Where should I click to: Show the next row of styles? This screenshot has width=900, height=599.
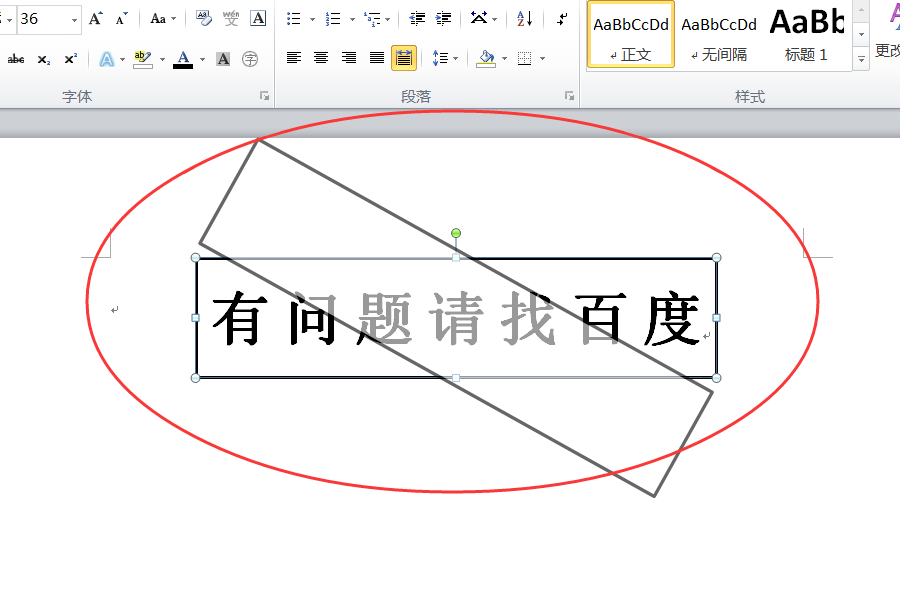861,34
